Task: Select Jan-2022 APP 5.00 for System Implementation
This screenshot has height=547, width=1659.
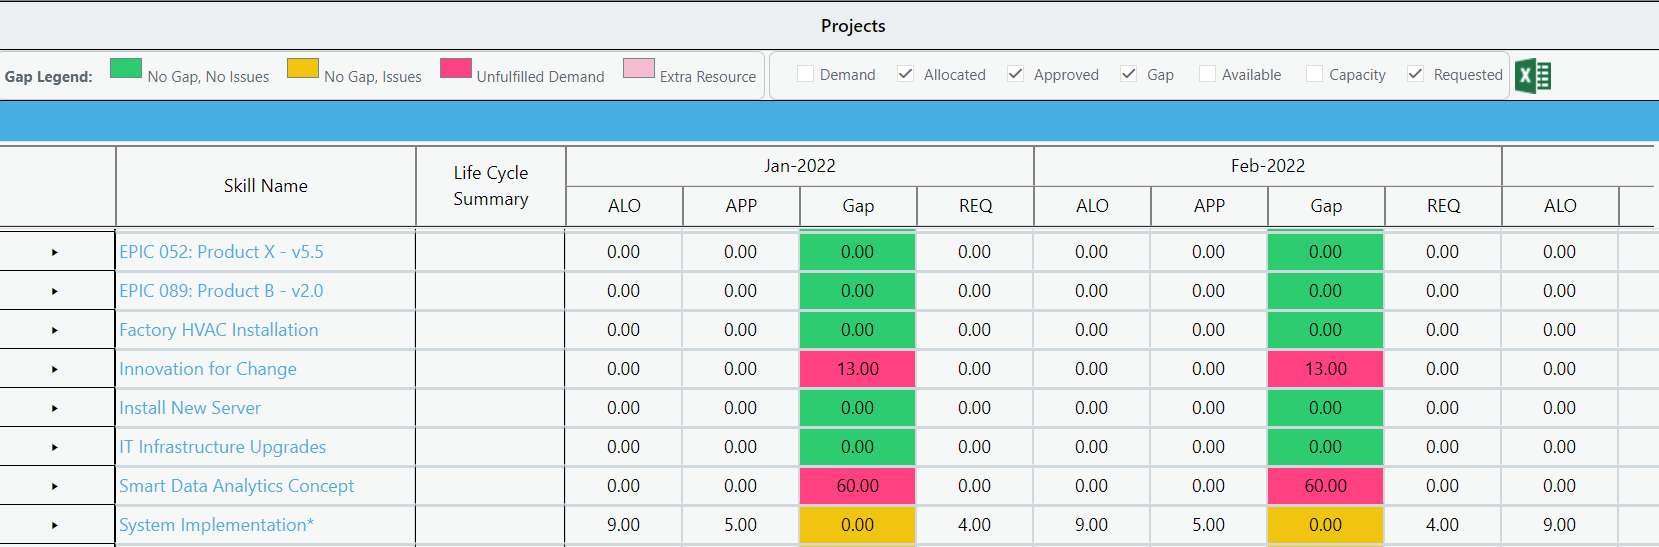Action: tap(741, 525)
